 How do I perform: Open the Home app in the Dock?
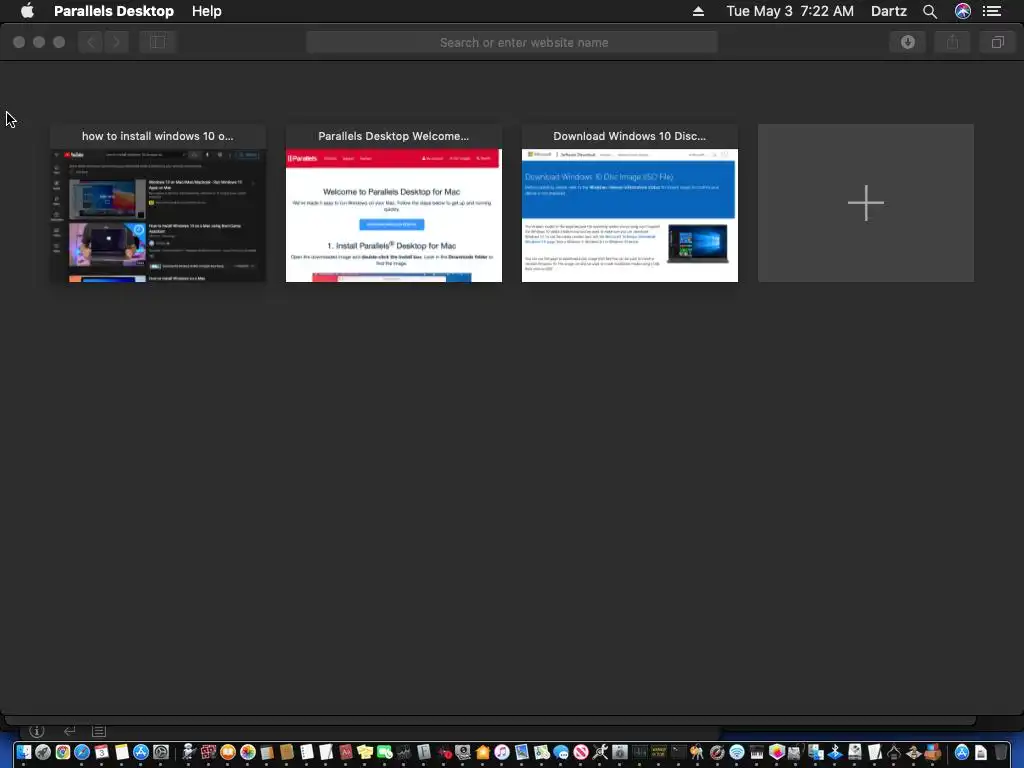click(x=483, y=752)
